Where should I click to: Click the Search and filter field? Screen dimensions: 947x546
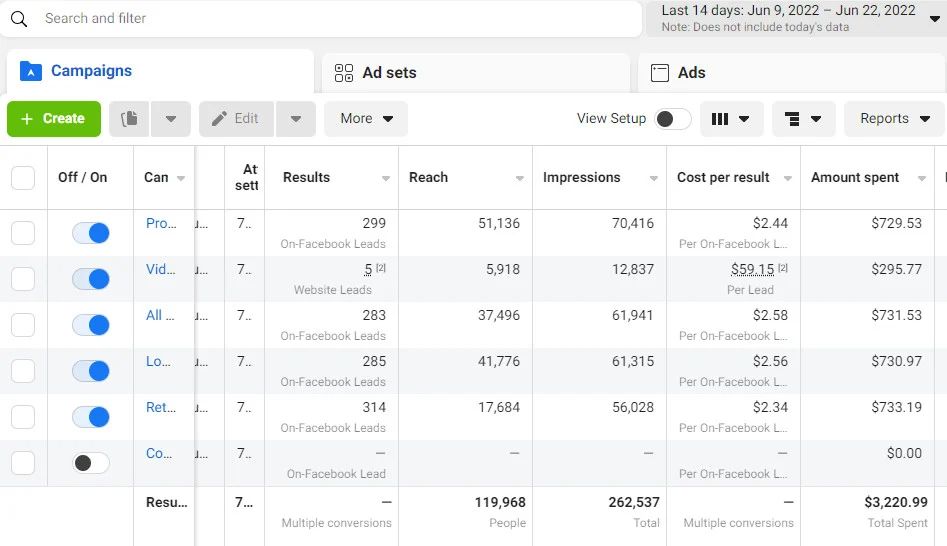pyautogui.click(x=330, y=19)
